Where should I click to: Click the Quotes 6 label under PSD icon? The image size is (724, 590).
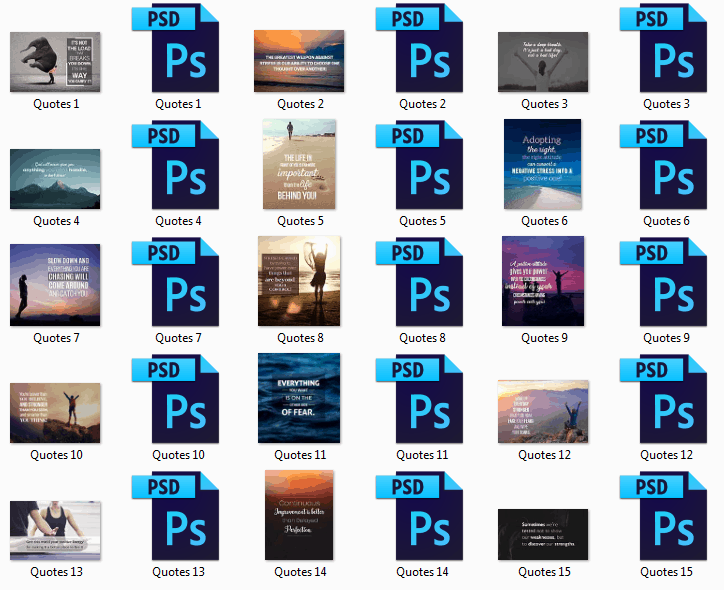(666, 221)
